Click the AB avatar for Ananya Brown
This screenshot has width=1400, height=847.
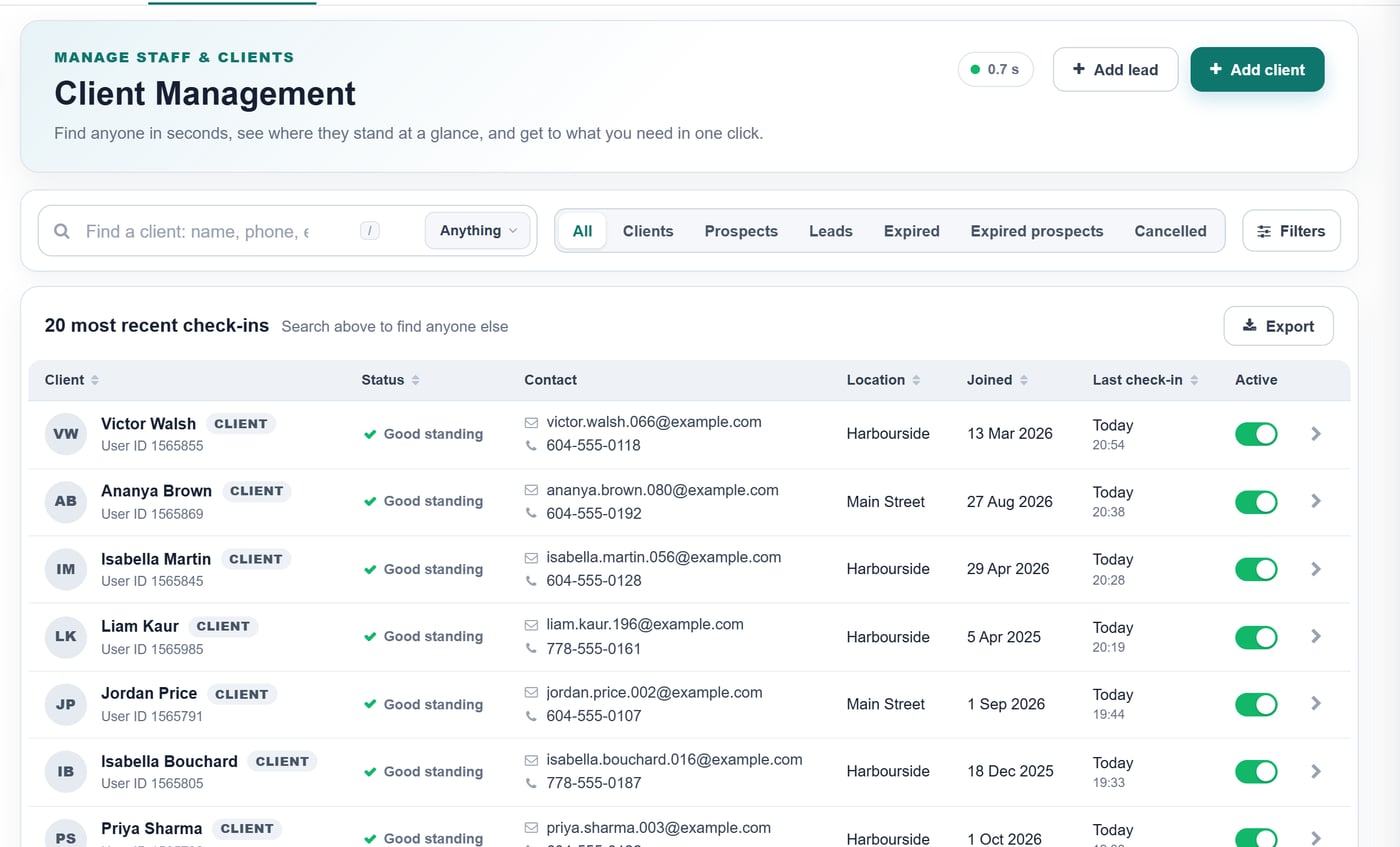coord(66,501)
